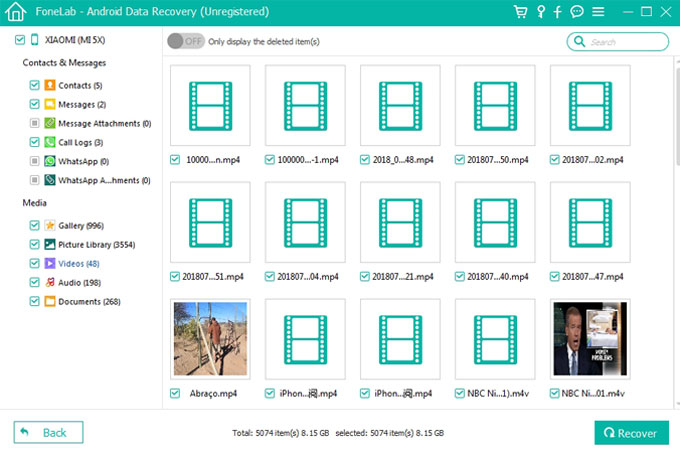Click the WhatsApp category icon

coord(50,161)
